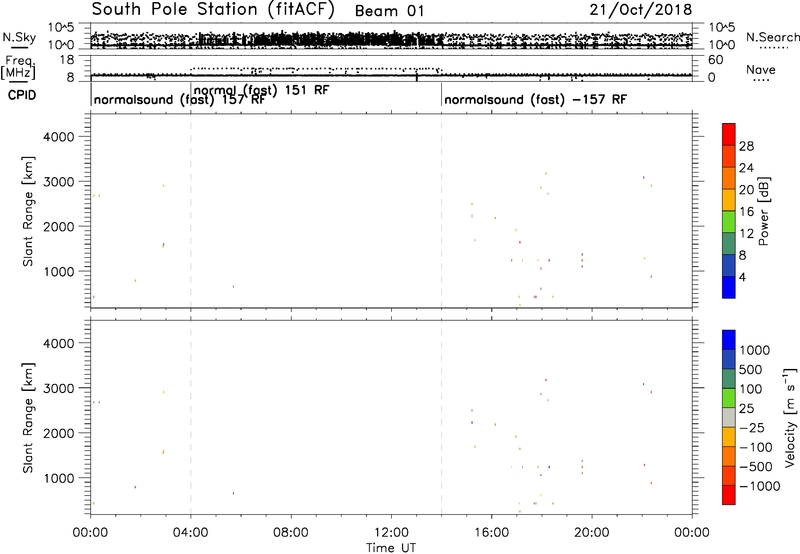
Task: Click 'normalsound (fast) 157 RF' CPID text
Action: [179, 100]
